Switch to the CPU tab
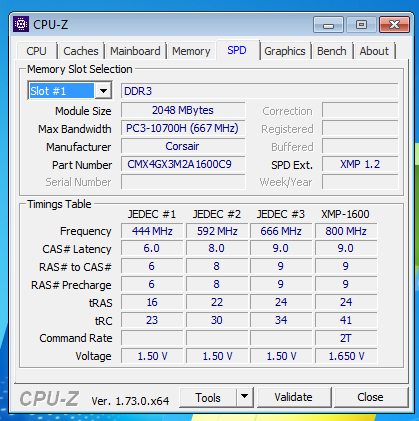419x421 pixels. coord(36,51)
